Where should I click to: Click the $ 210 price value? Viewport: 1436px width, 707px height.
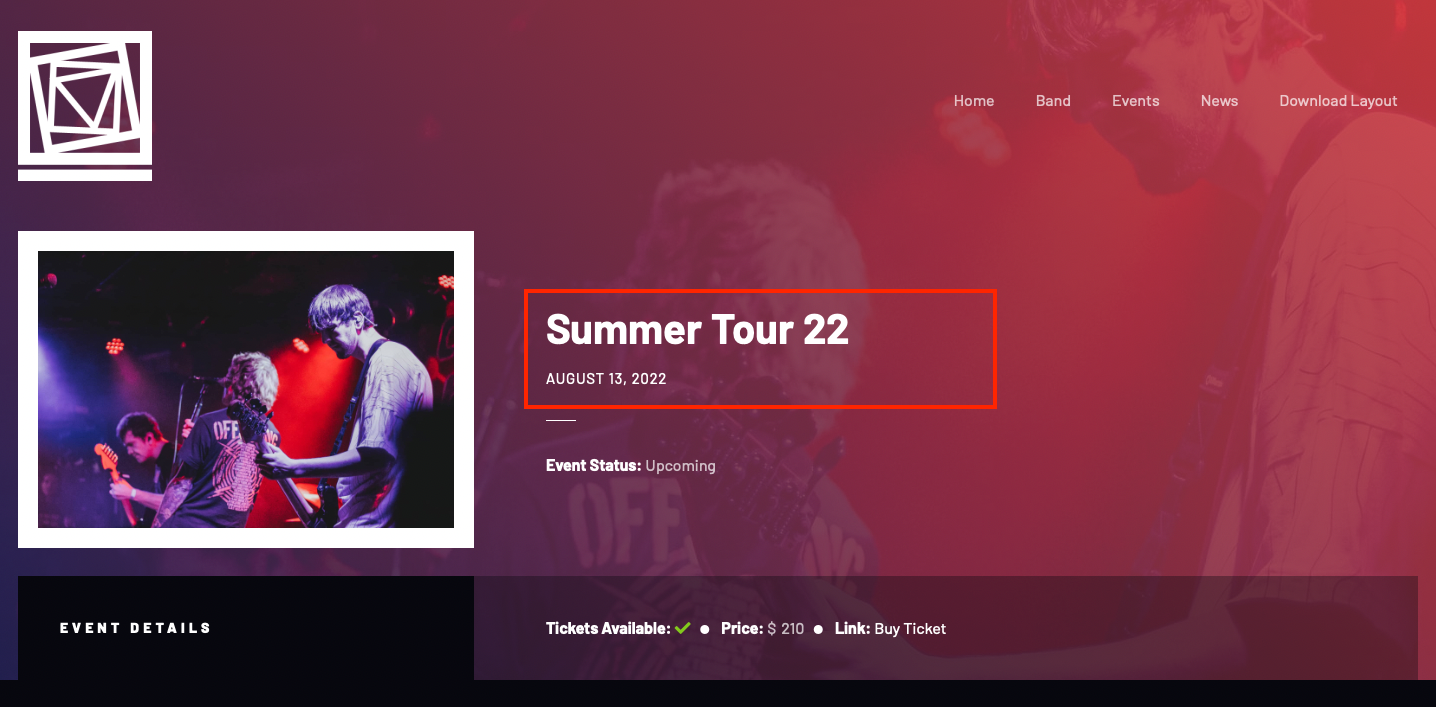[x=786, y=629]
